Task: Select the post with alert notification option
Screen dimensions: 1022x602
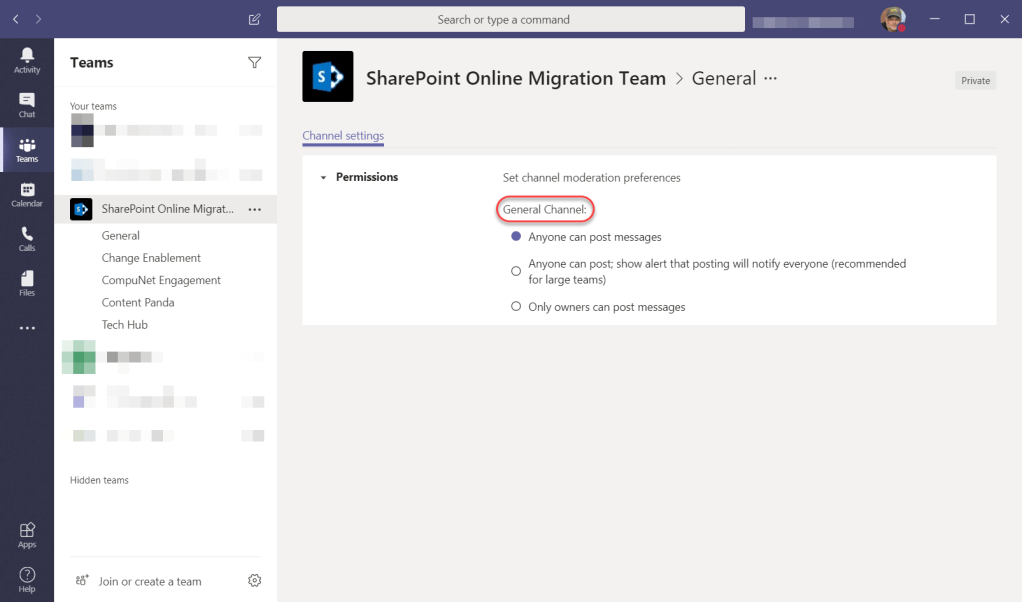Action: (516, 271)
